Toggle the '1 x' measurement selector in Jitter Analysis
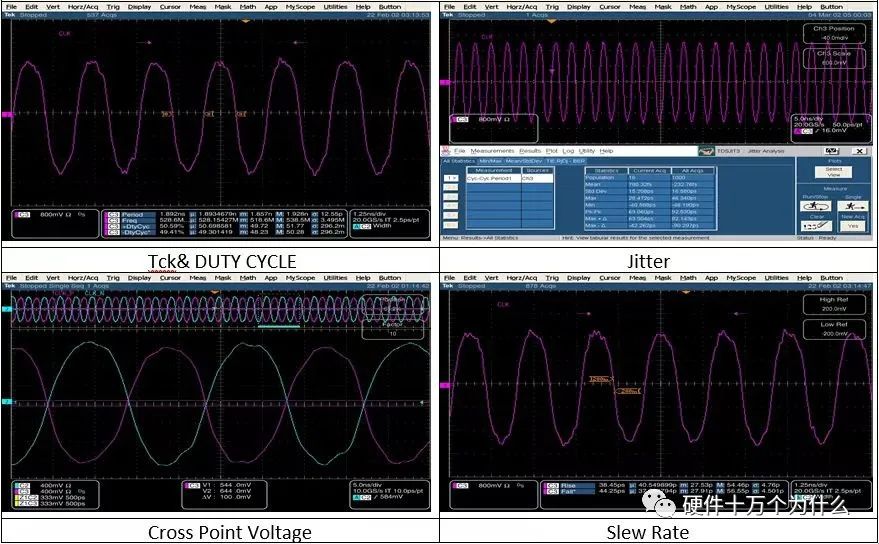Screen dimensions: 879x544 point(451,178)
